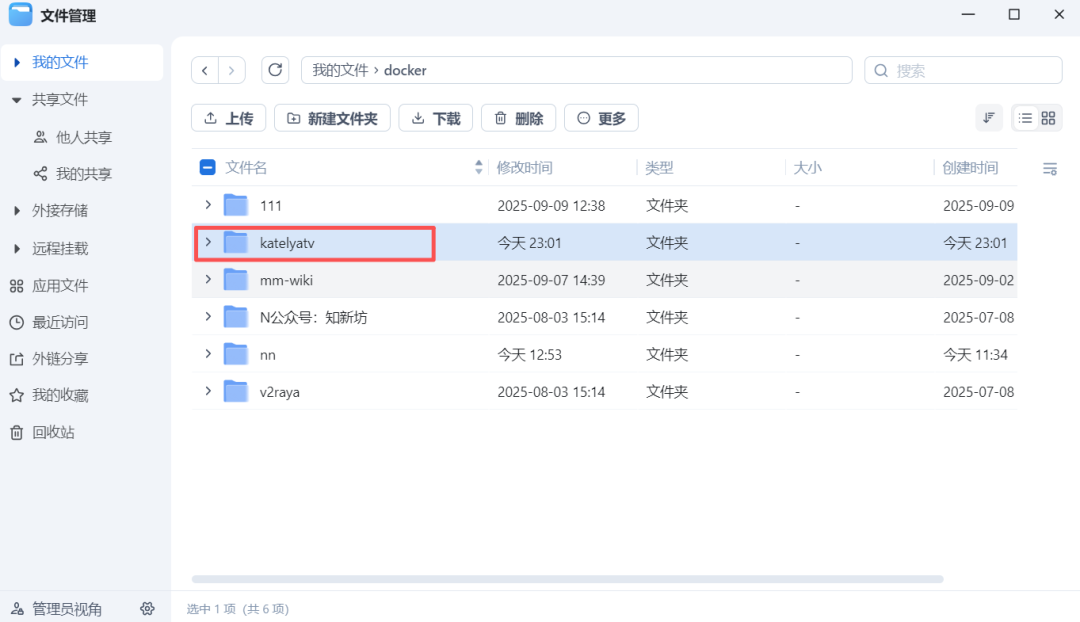The height and width of the screenshot is (622, 1080).
Task: Open 回收站 in the sidebar
Action: coord(53,432)
